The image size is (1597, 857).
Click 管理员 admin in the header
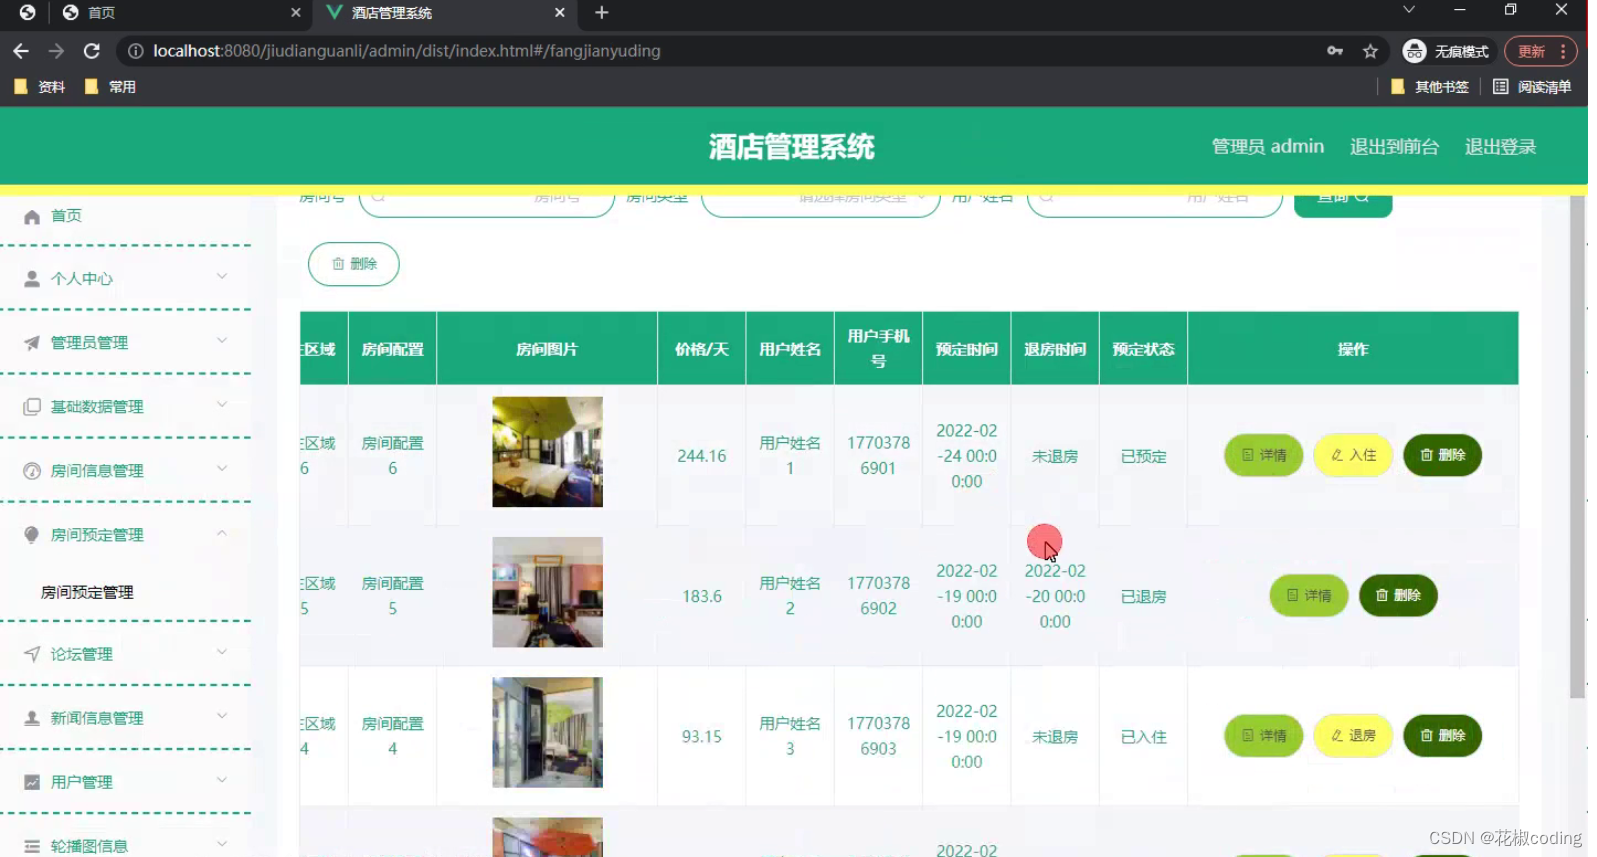1268,147
